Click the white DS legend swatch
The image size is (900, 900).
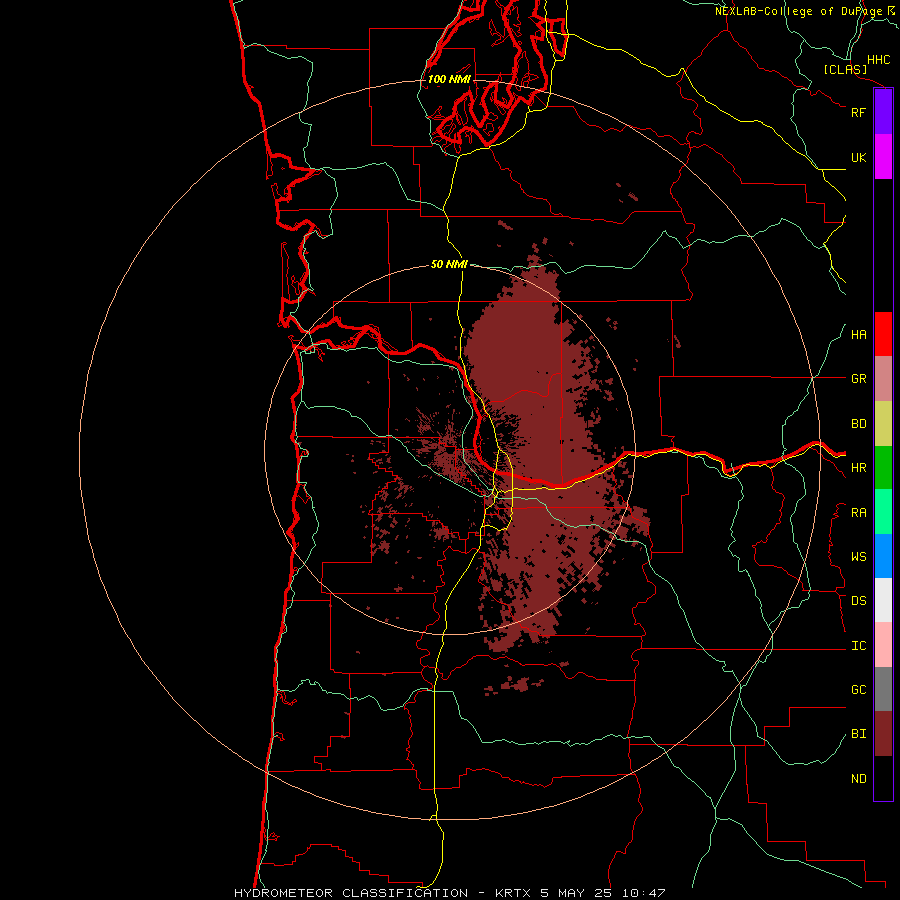(x=883, y=600)
